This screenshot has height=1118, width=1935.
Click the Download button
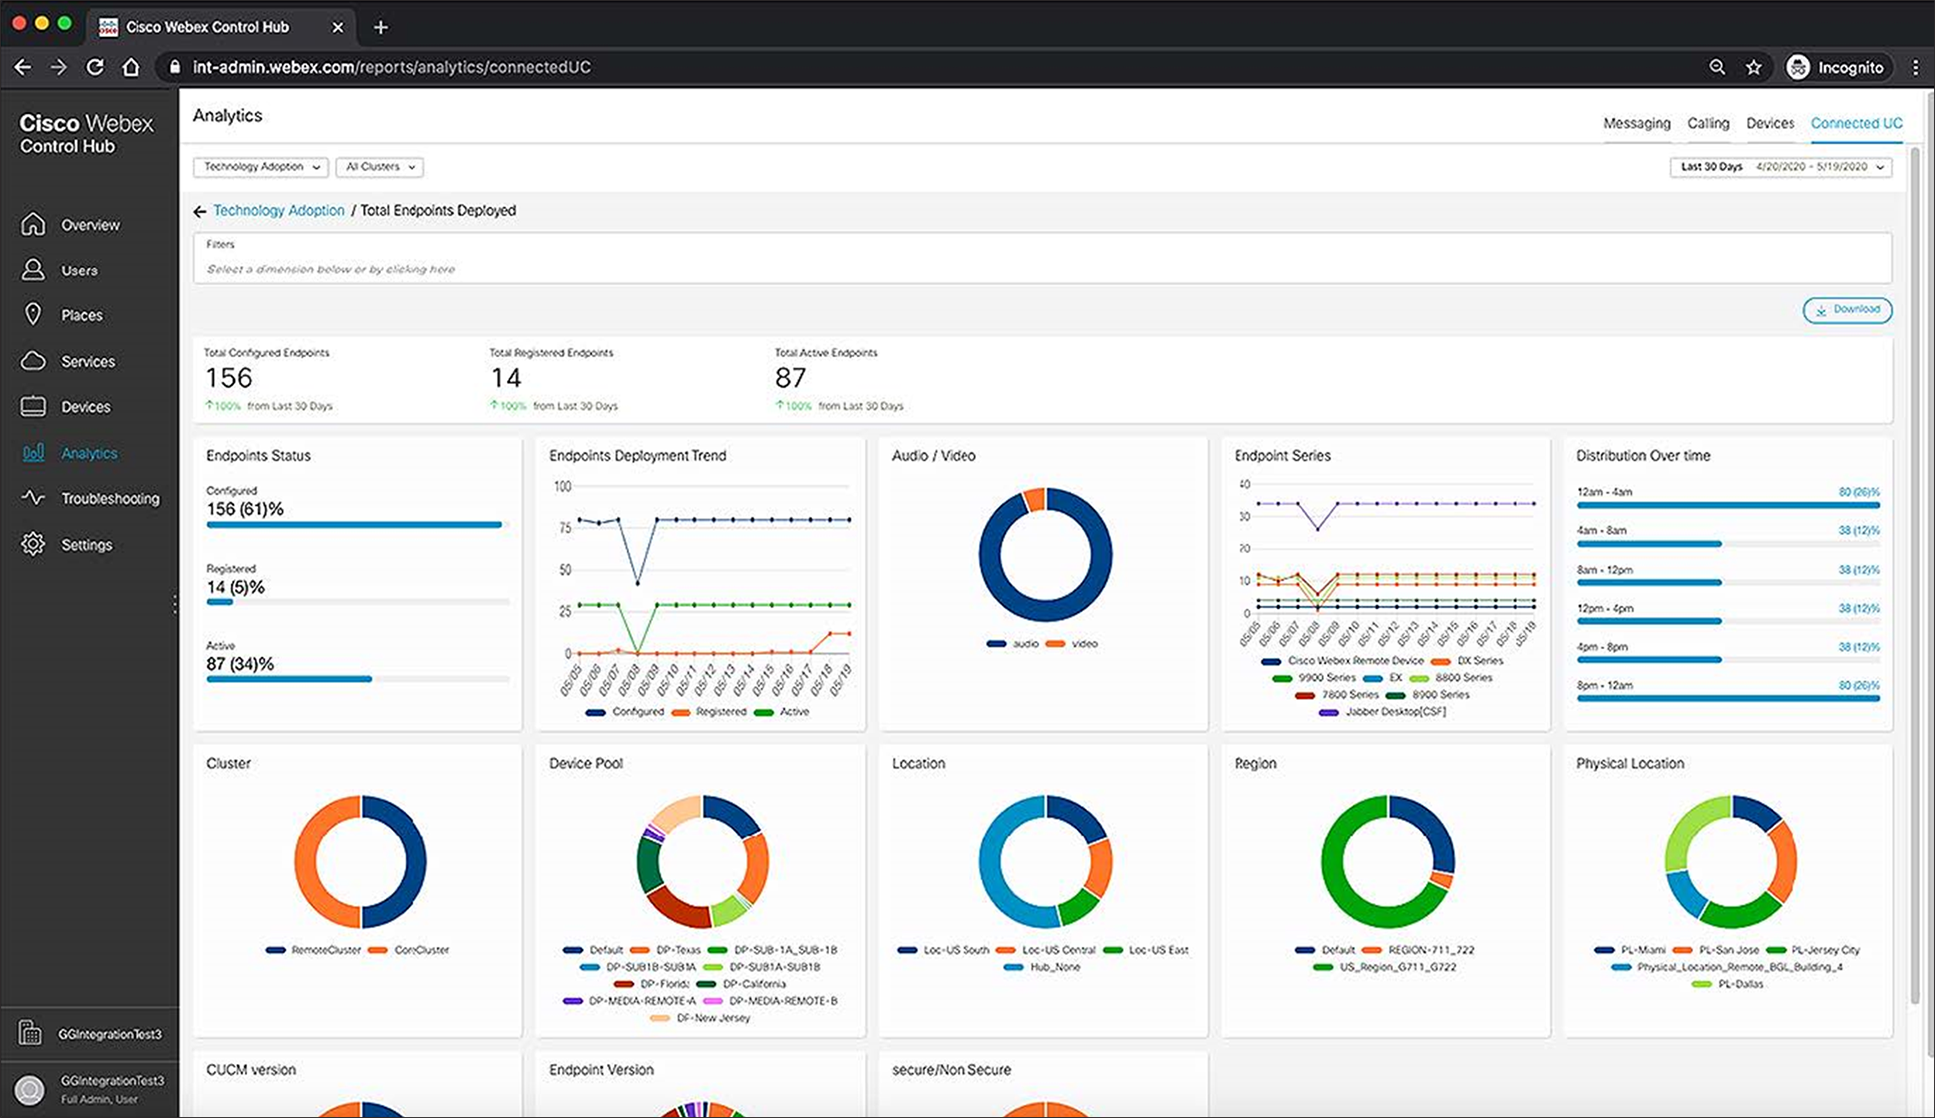point(1848,309)
